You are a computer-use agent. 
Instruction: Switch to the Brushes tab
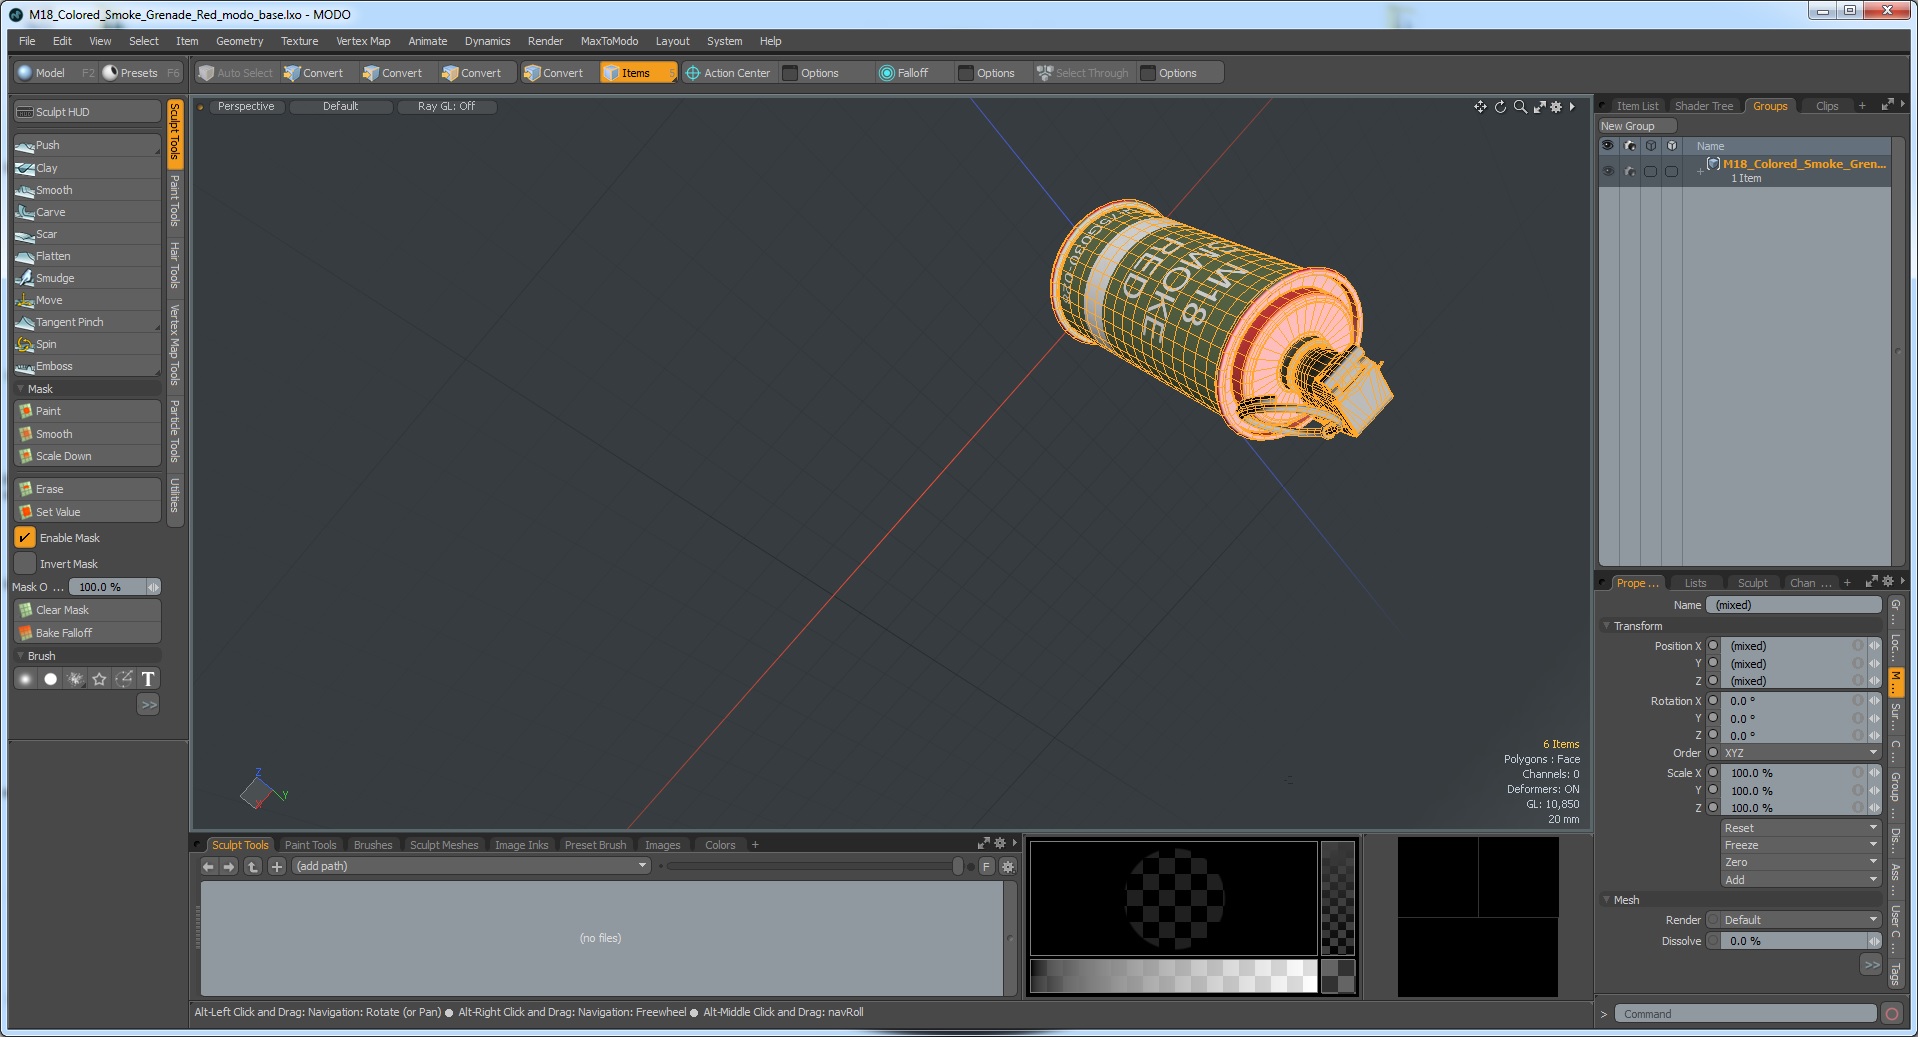pyautogui.click(x=373, y=846)
